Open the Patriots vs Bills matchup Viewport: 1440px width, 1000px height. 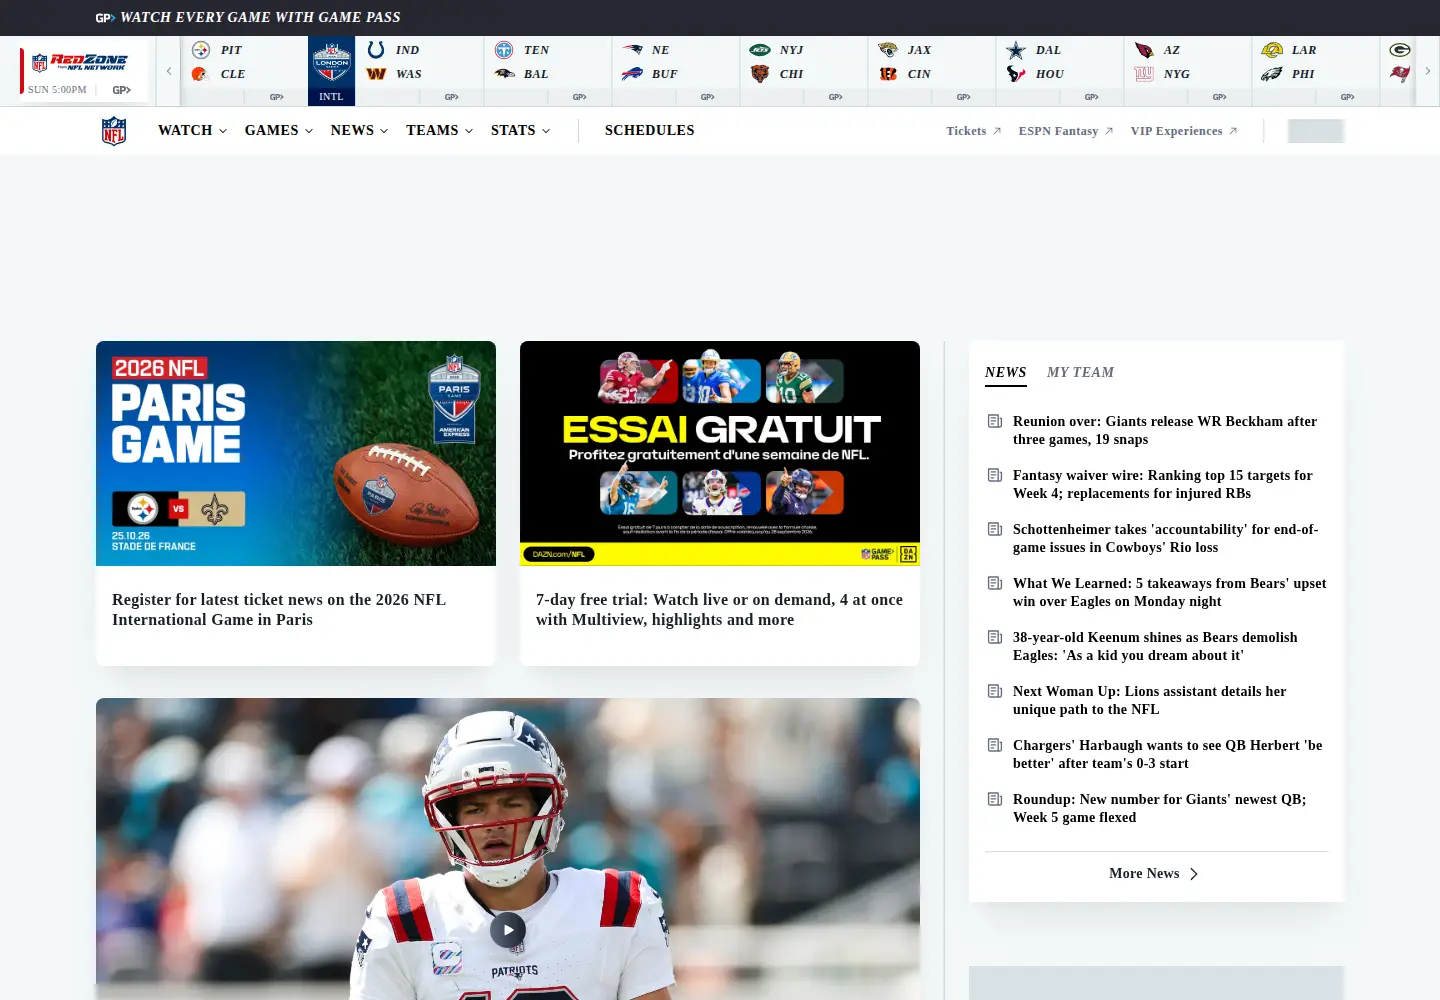[x=676, y=71]
